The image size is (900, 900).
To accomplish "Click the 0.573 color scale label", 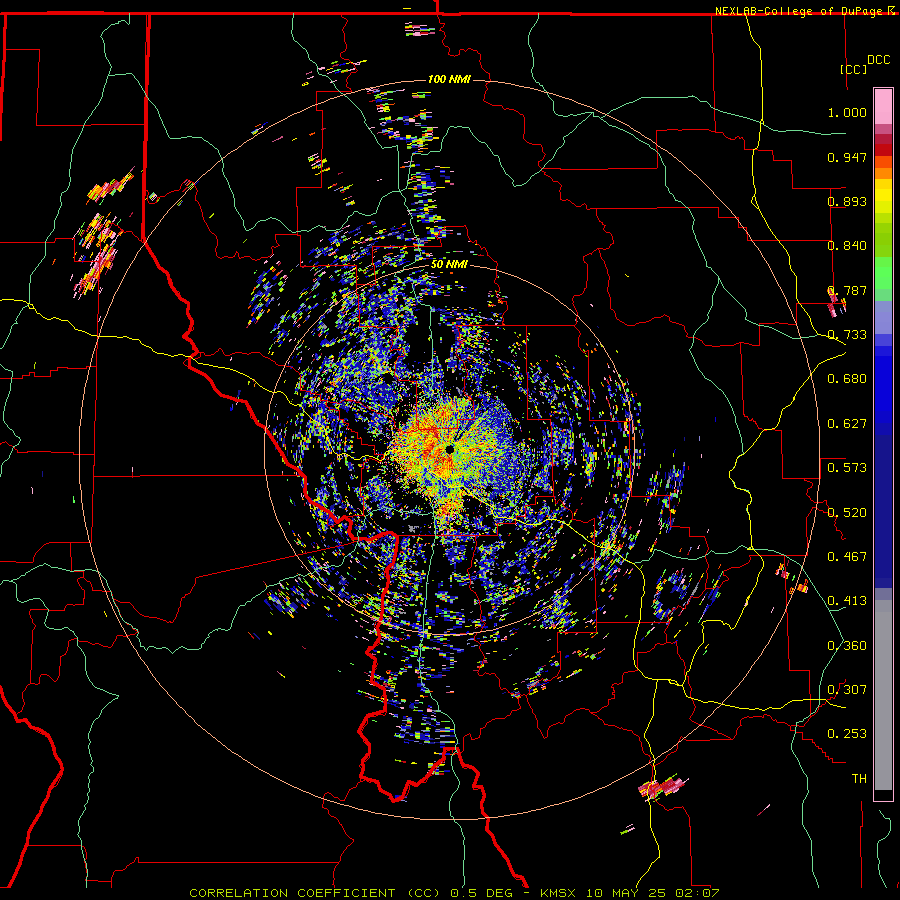I will (847, 468).
